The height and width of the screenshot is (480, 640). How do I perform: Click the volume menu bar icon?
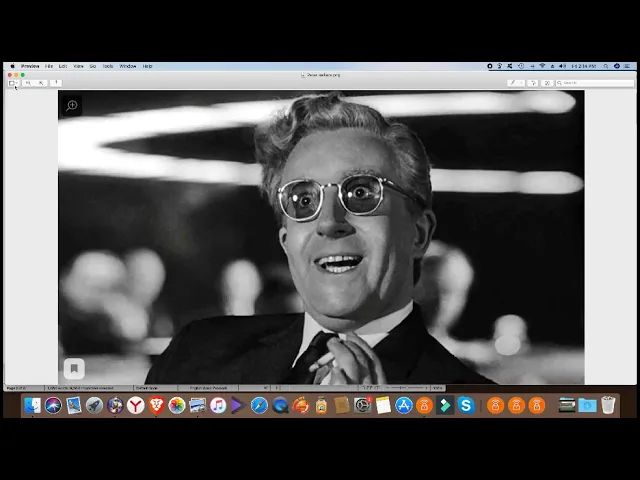click(562, 66)
